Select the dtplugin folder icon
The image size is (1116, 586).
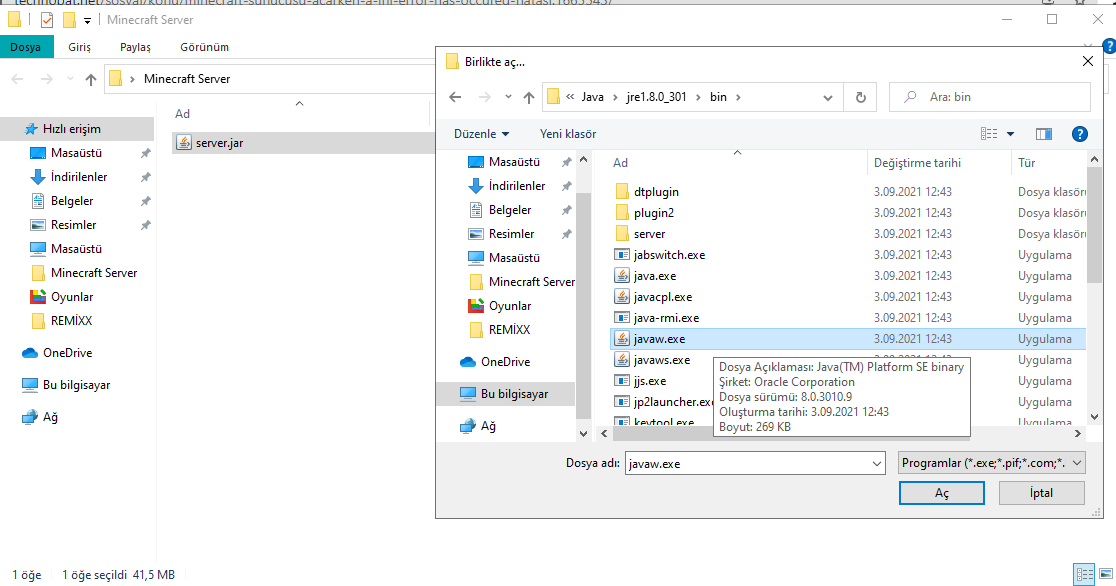pyautogui.click(x=622, y=192)
